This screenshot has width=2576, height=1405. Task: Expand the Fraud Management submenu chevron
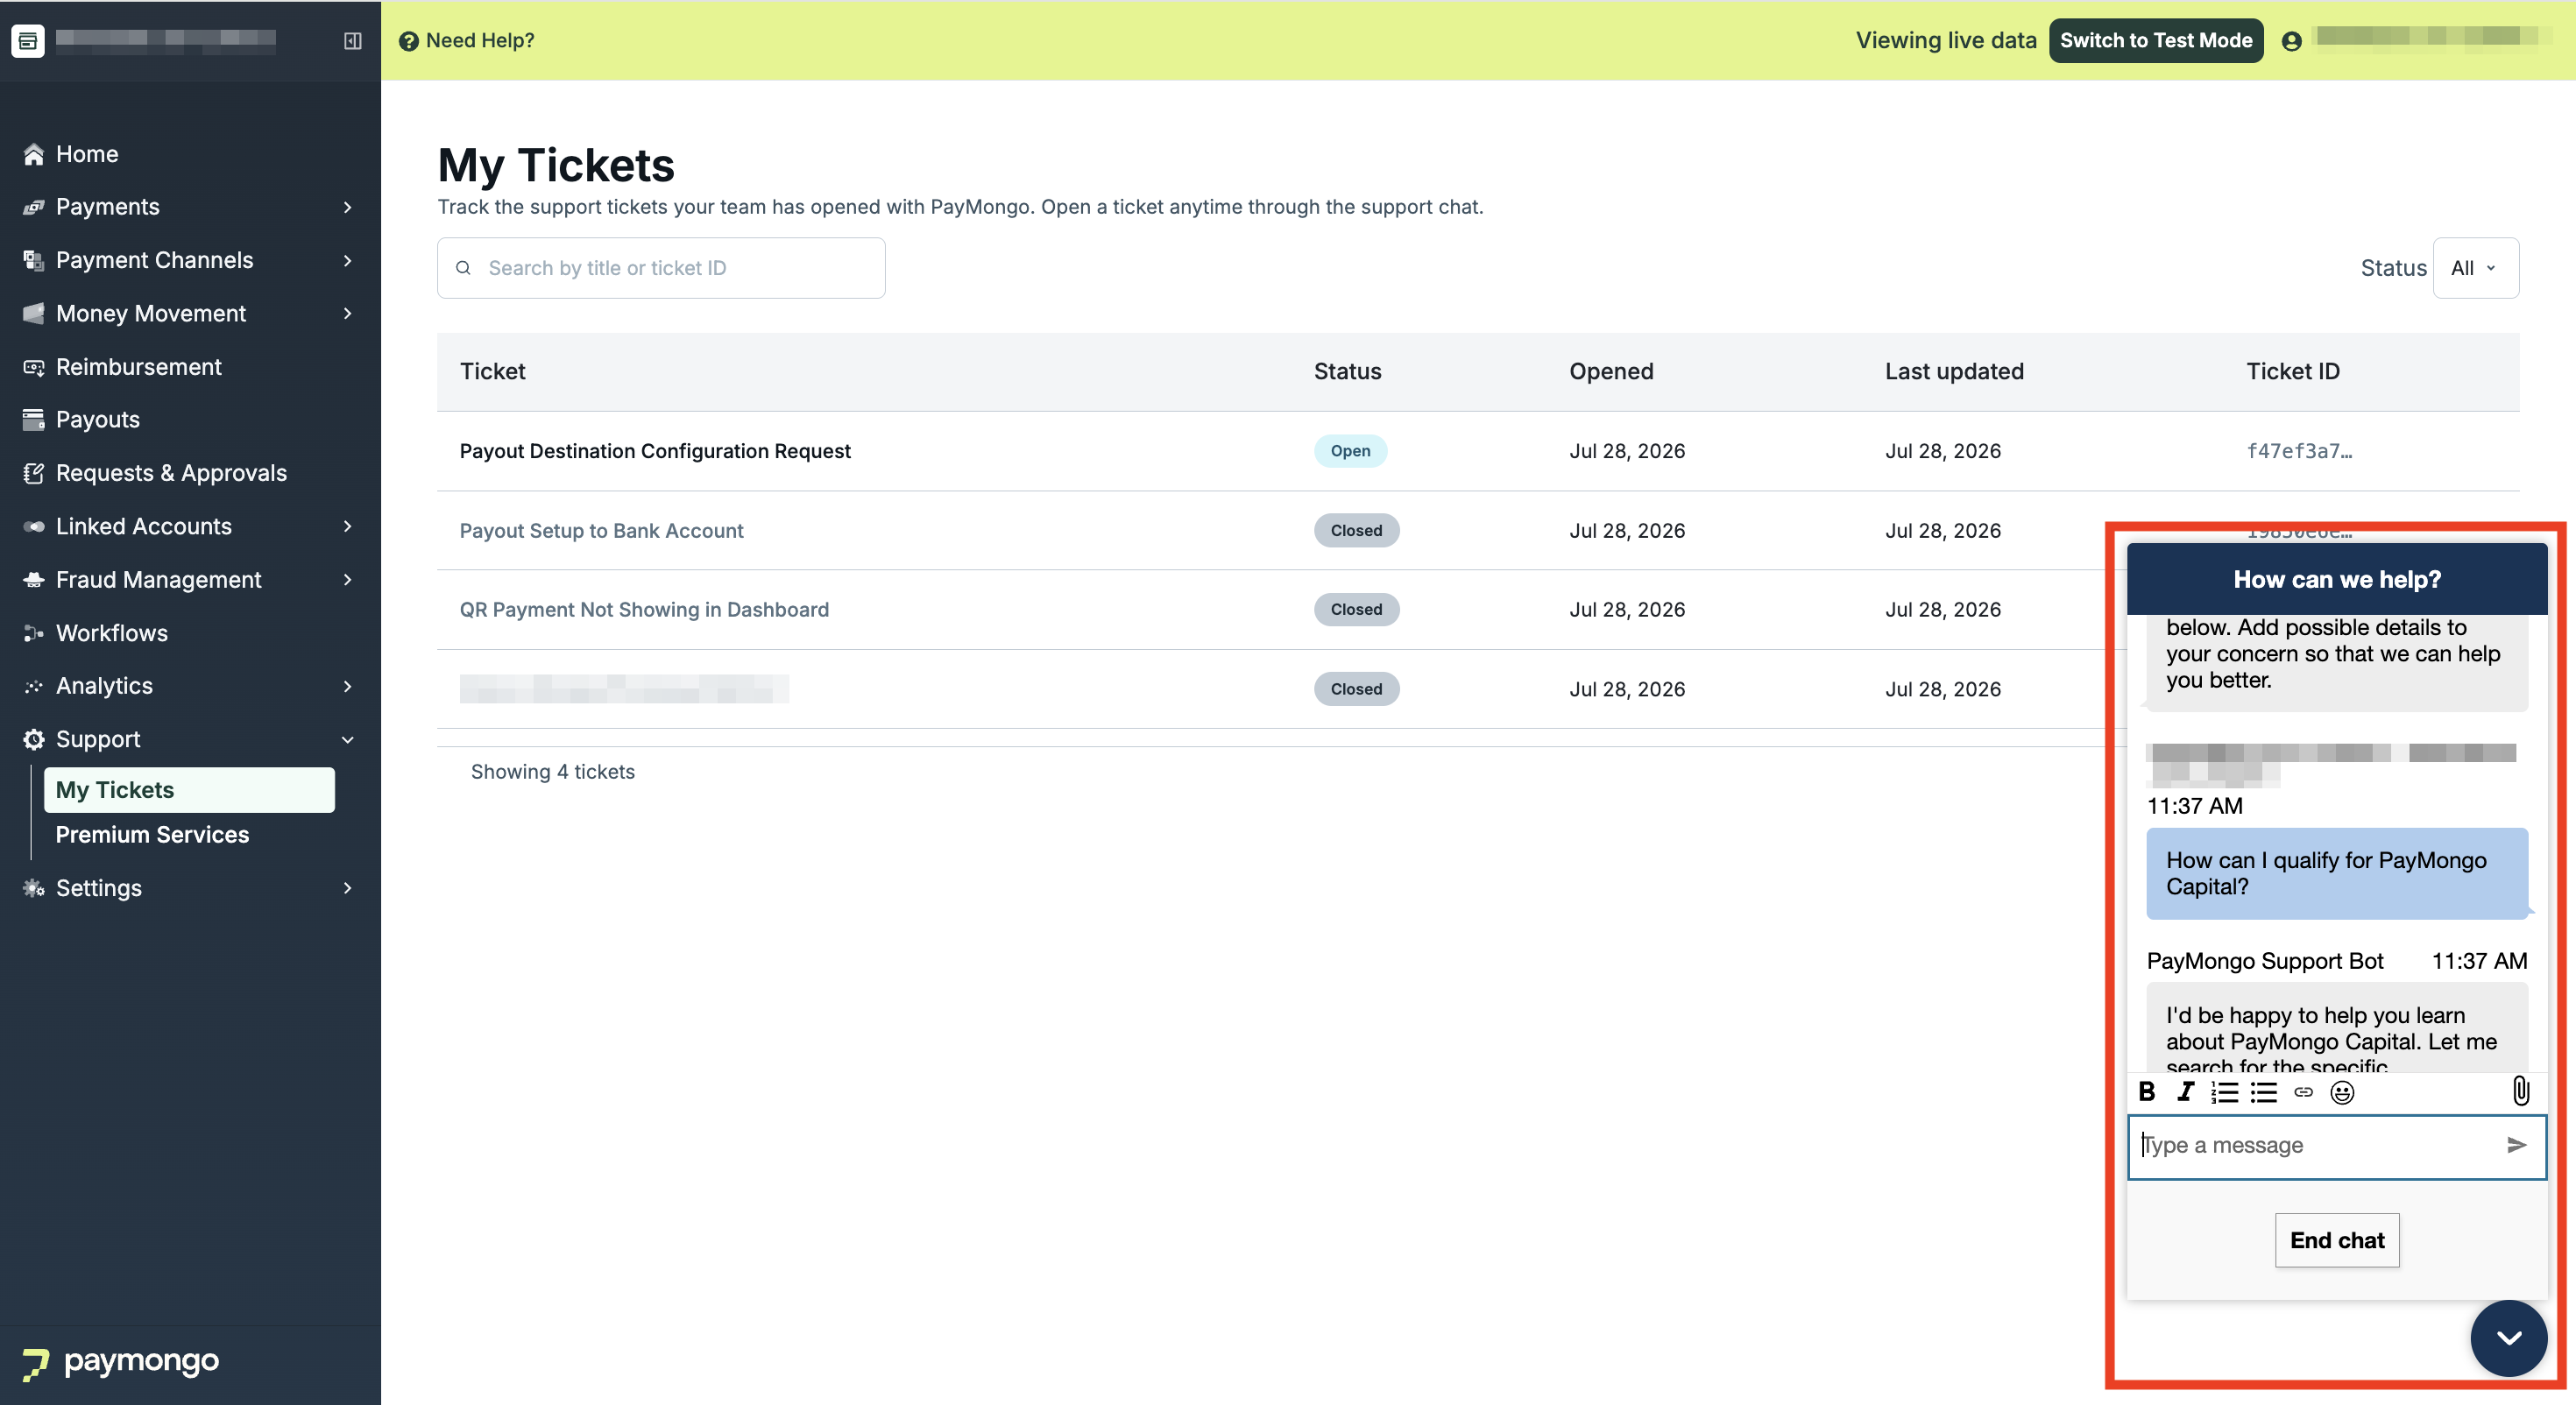click(347, 580)
